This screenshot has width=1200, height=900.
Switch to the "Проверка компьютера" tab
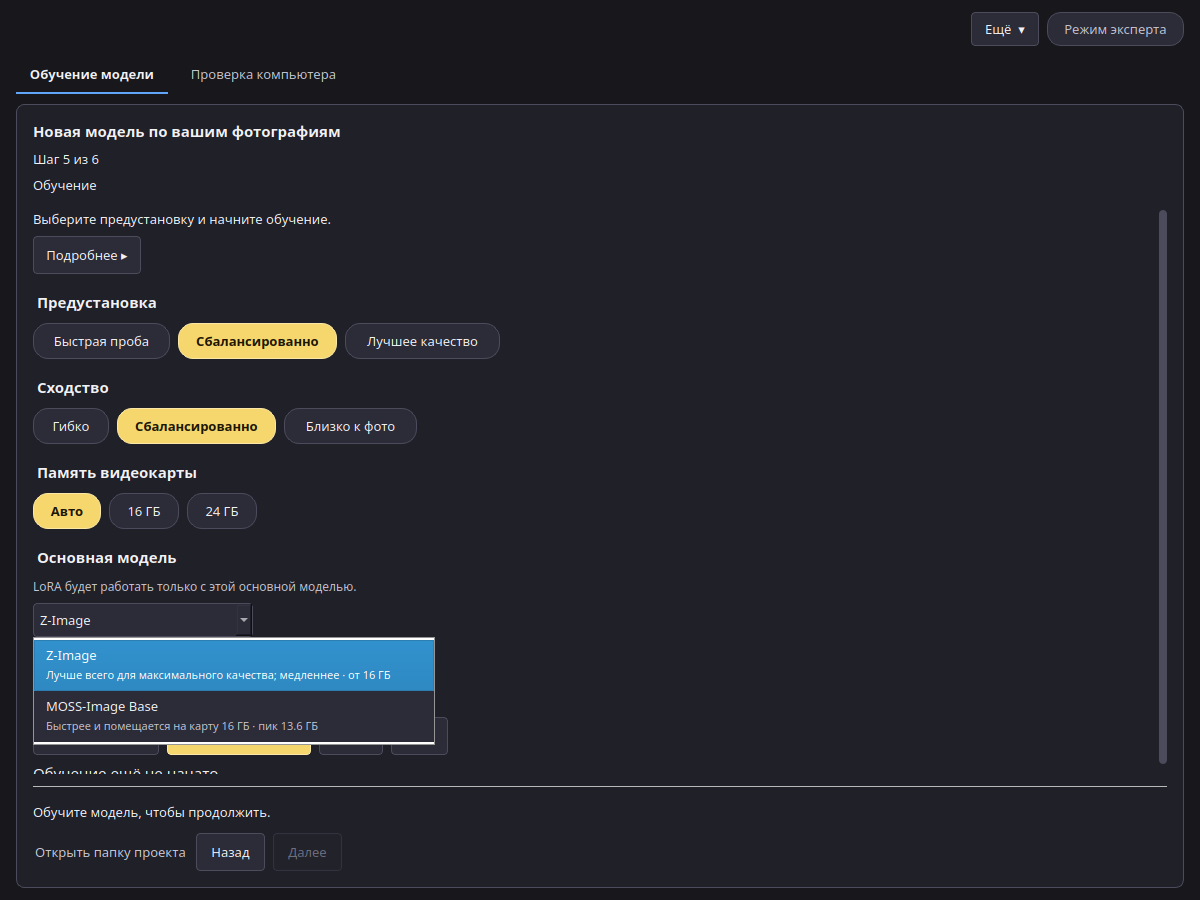[263, 74]
